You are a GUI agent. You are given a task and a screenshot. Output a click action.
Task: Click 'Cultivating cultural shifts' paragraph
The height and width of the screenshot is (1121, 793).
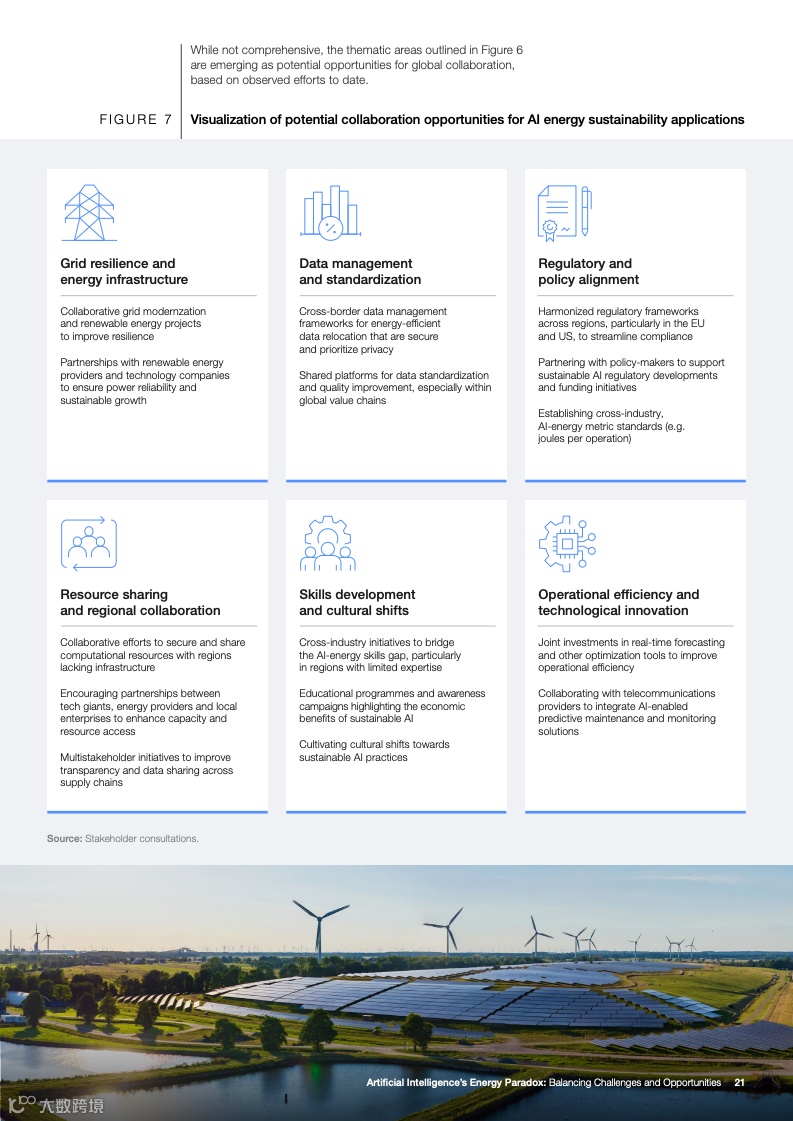(375, 751)
